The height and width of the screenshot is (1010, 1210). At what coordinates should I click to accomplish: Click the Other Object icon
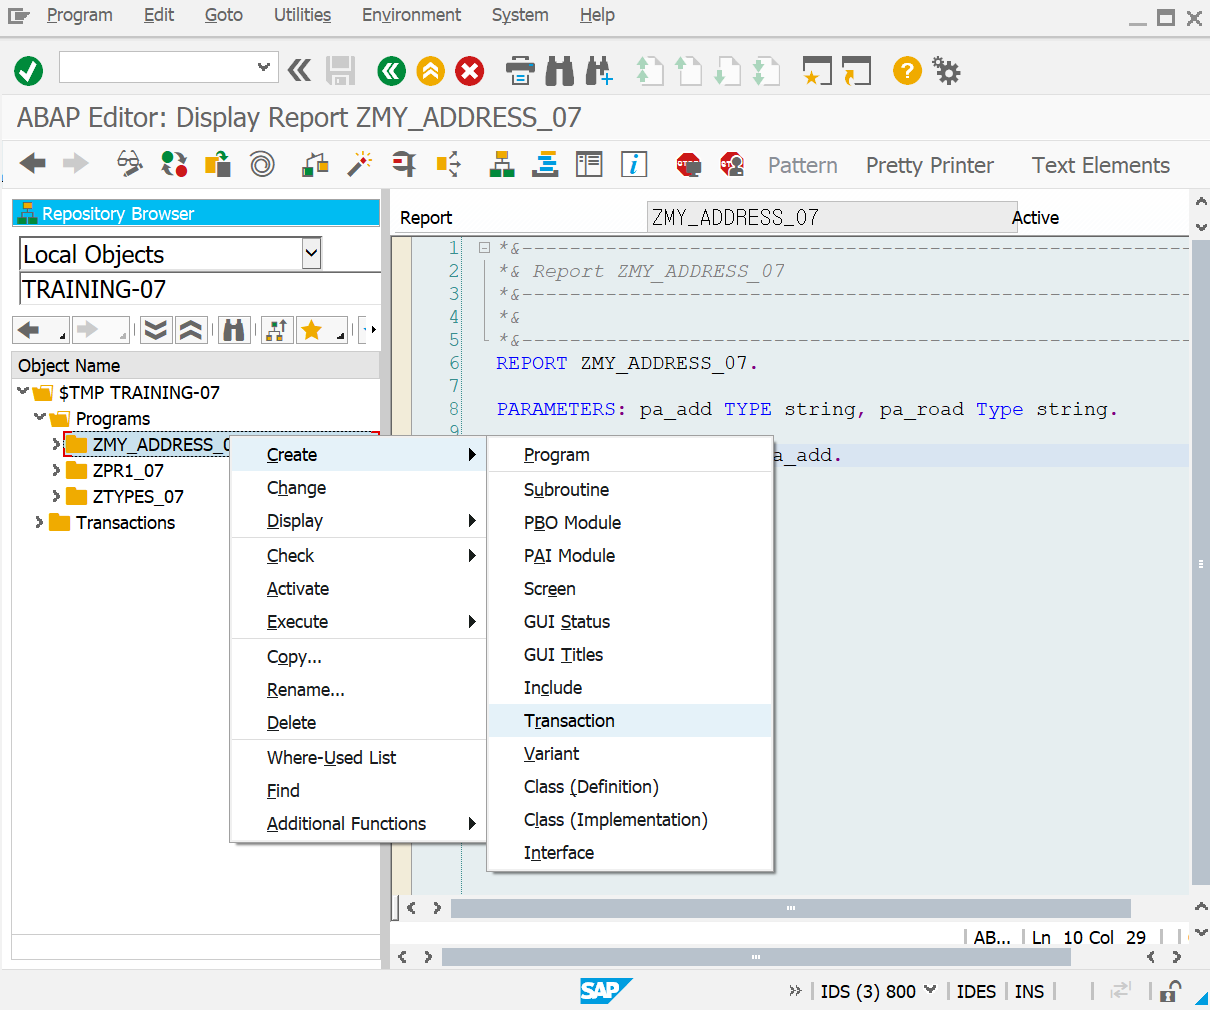pos(218,164)
